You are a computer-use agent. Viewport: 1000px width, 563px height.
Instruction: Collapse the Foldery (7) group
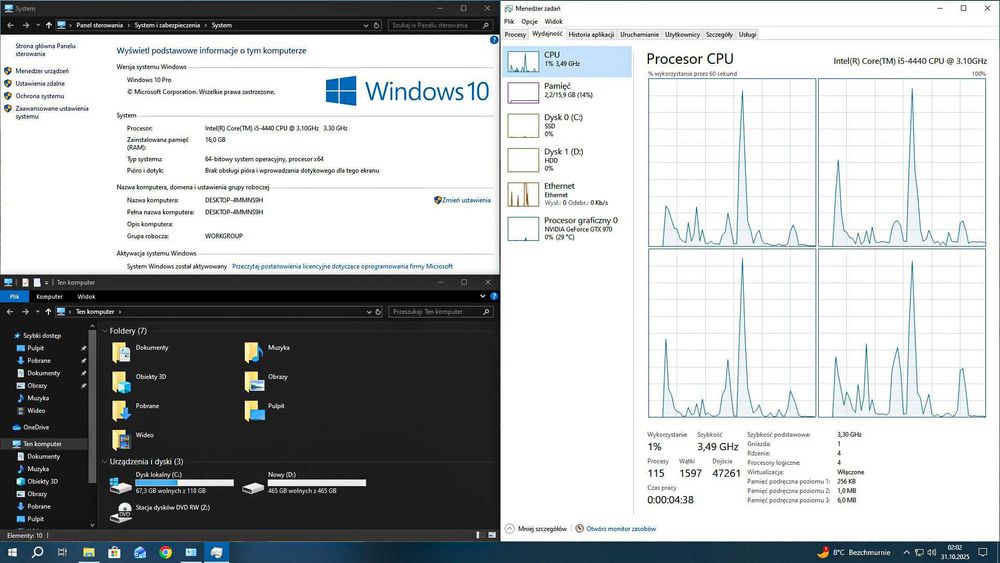105,331
